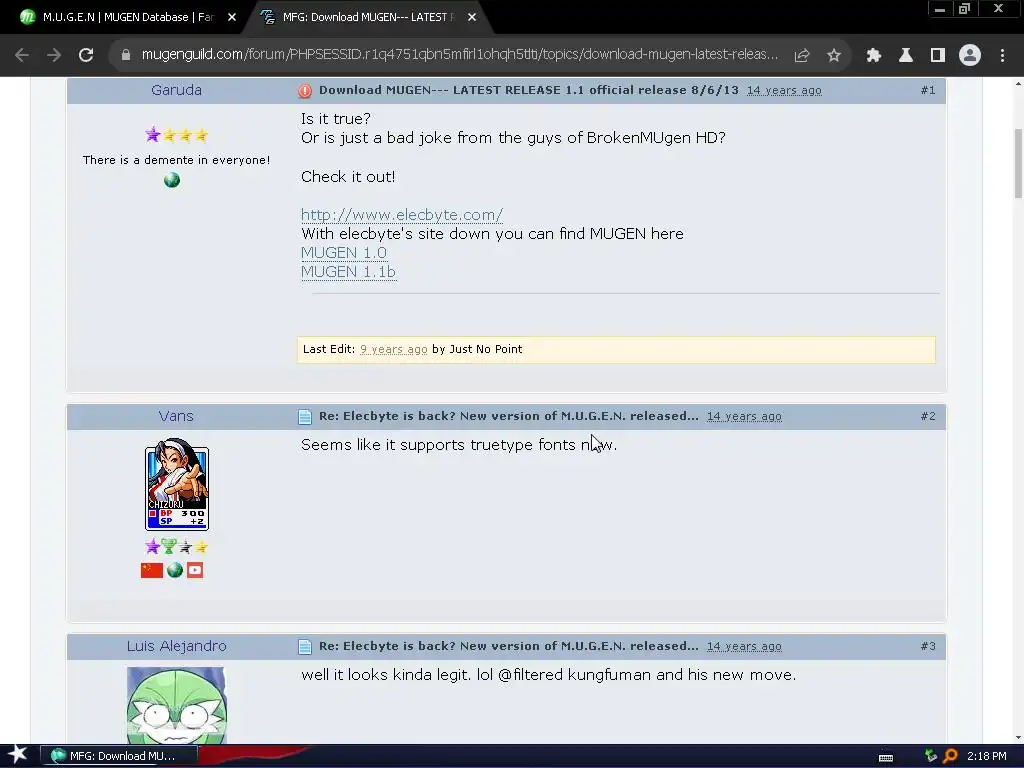Toggle the side panel icon
The height and width of the screenshot is (768, 1024).
click(938, 56)
